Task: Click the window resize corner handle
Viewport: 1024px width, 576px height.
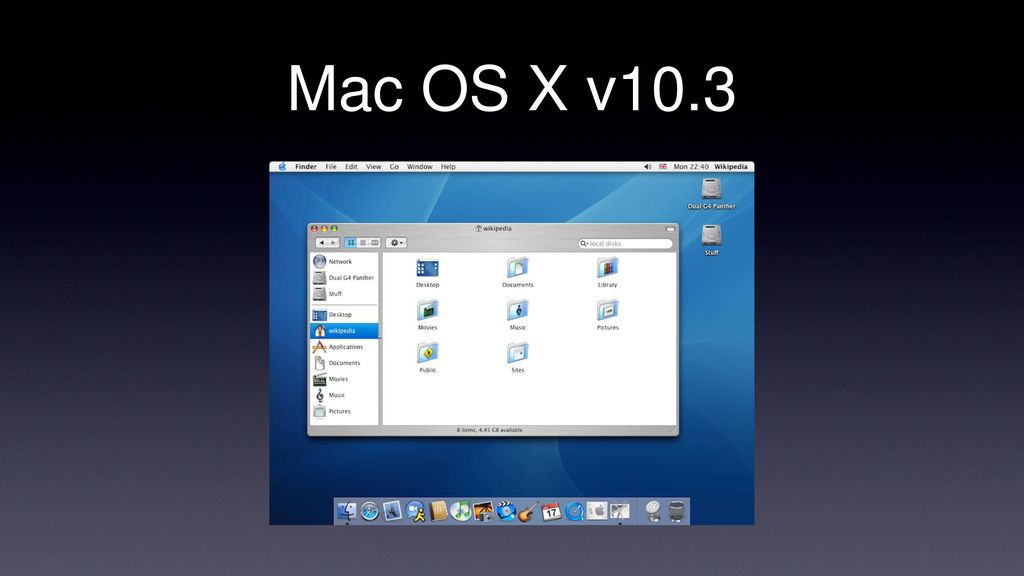Action: [x=674, y=431]
